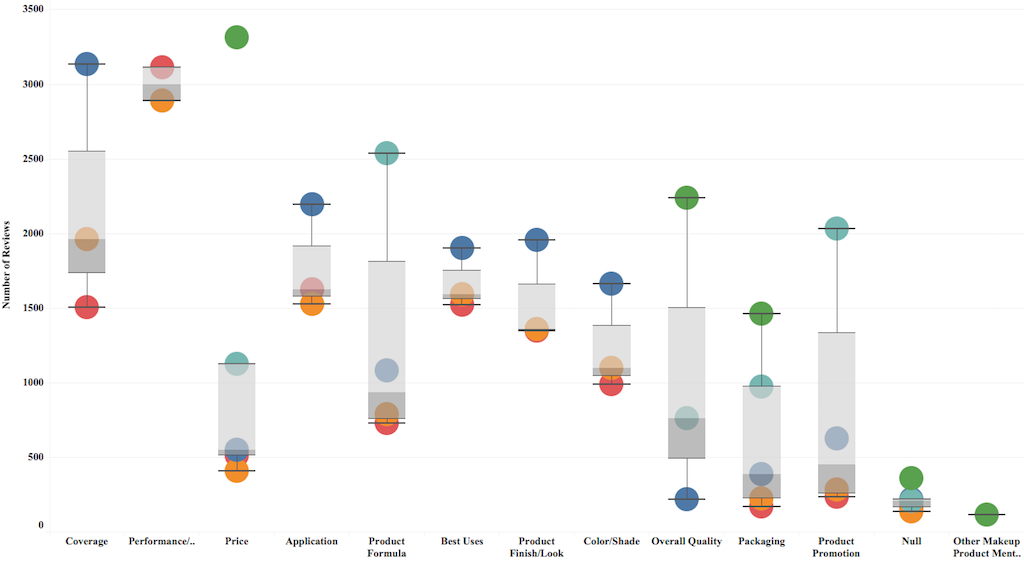Screen dimensions: 1024x564
Task: Select the teal circle in the Price column
Action: pyautogui.click(x=237, y=364)
